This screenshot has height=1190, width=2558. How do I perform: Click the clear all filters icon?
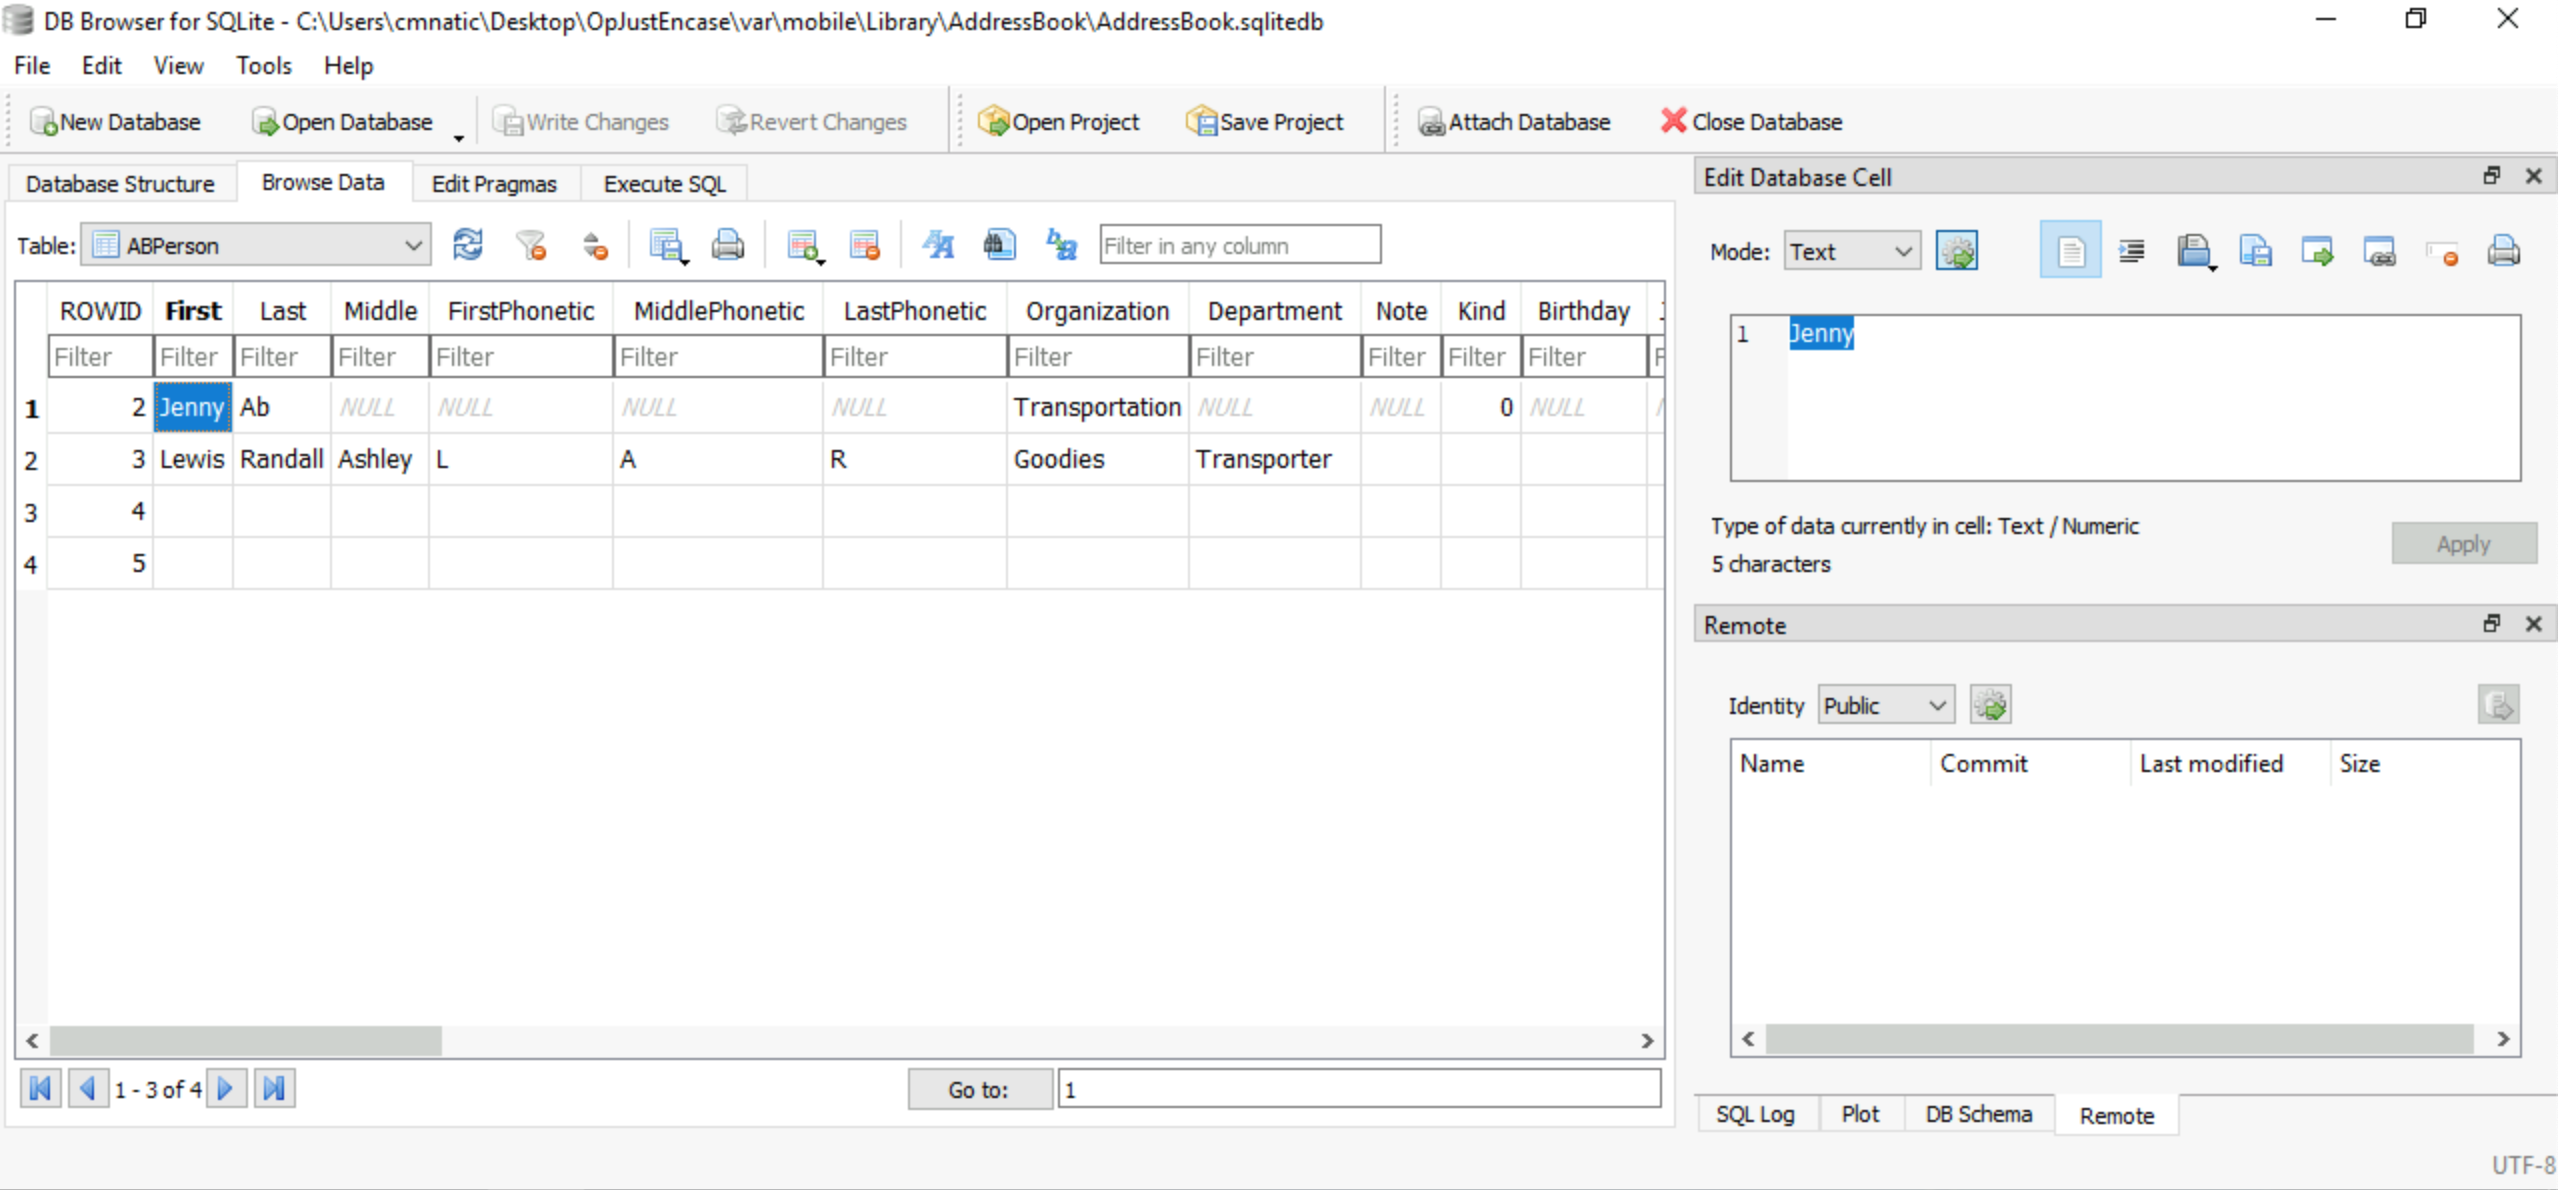pyautogui.click(x=531, y=245)
